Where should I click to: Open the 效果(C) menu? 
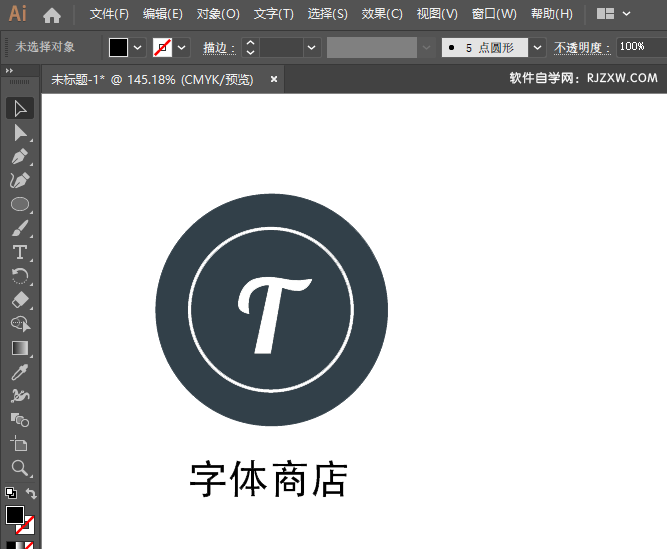coord(382,14)
